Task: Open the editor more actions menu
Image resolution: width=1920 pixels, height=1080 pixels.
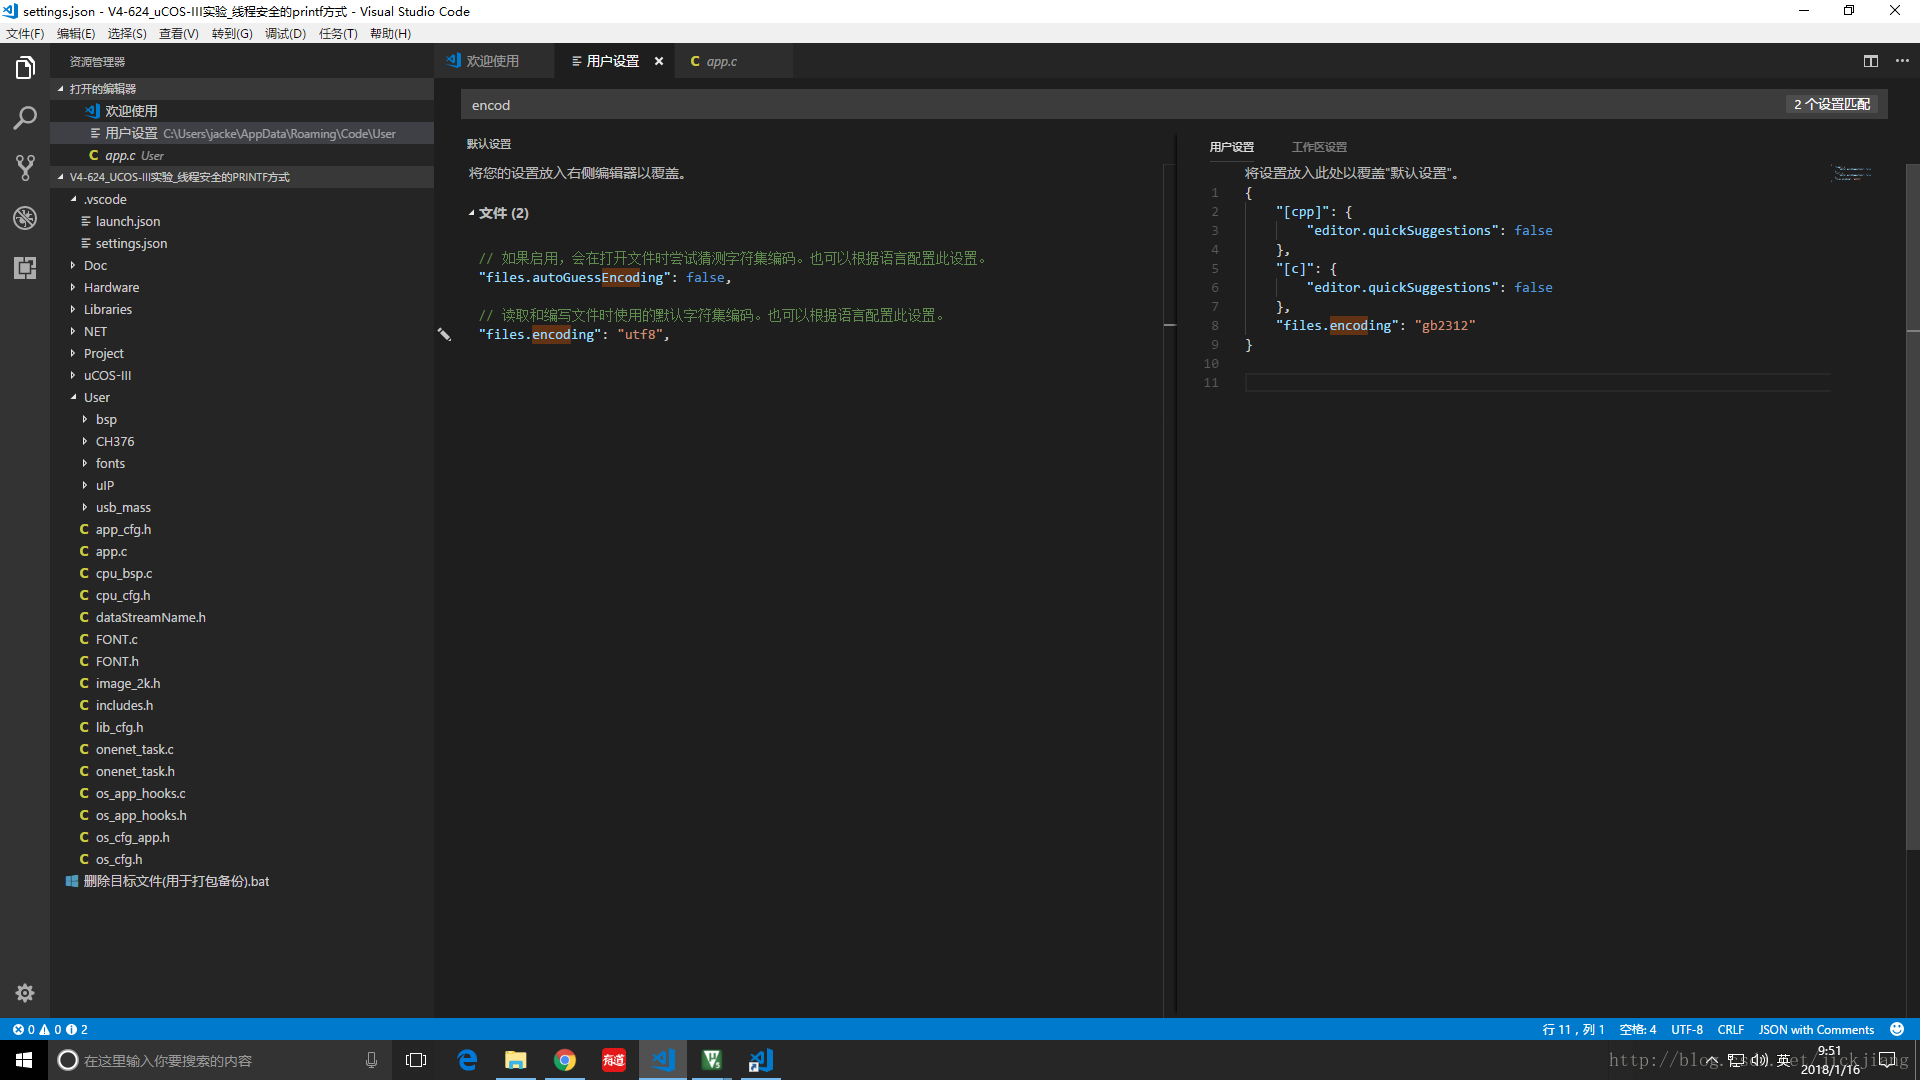Action: [1902, 61]
